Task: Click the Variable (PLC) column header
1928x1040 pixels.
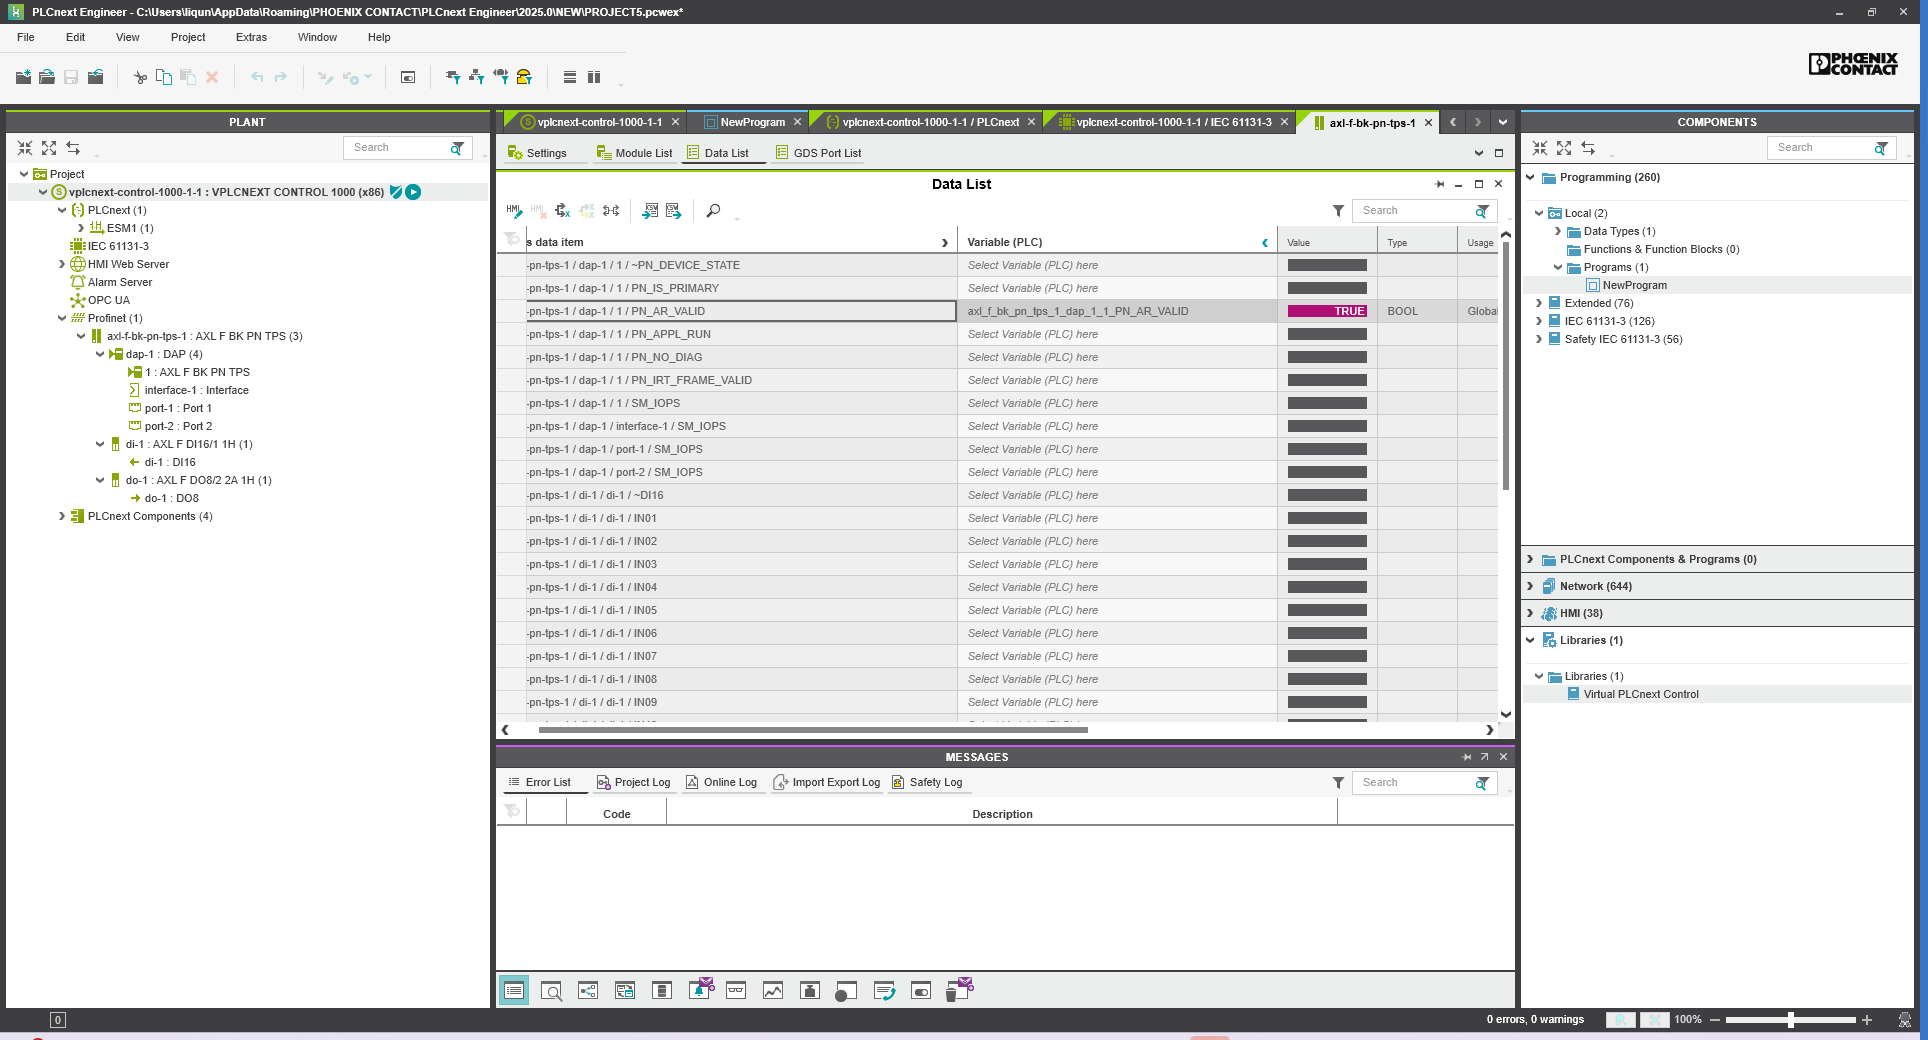Action: point(1117,242)
